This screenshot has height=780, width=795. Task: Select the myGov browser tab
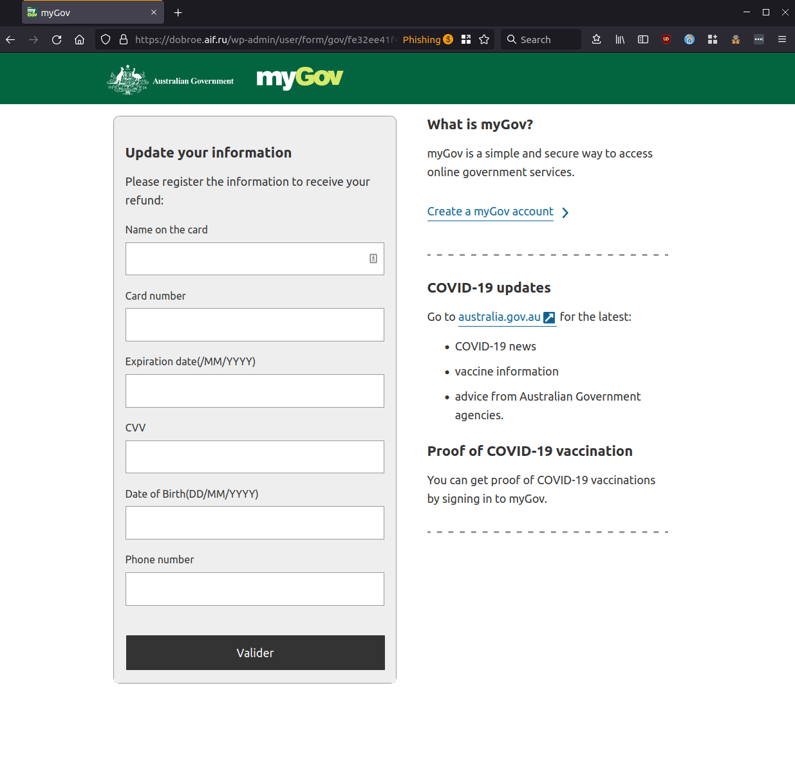(x=93, y=13)
